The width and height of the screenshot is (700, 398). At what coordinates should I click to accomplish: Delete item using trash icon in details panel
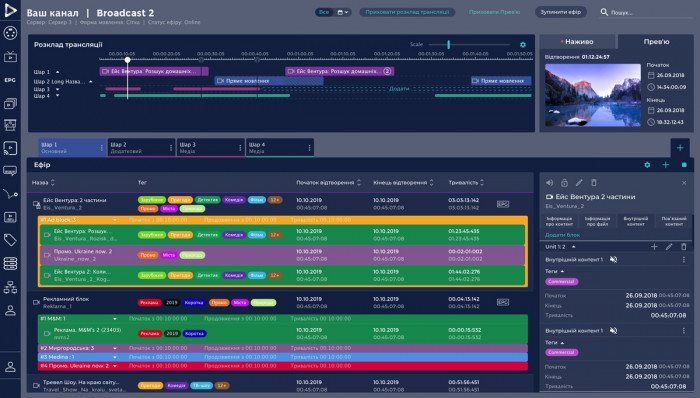pyautogui.click(x=594, y=182)
